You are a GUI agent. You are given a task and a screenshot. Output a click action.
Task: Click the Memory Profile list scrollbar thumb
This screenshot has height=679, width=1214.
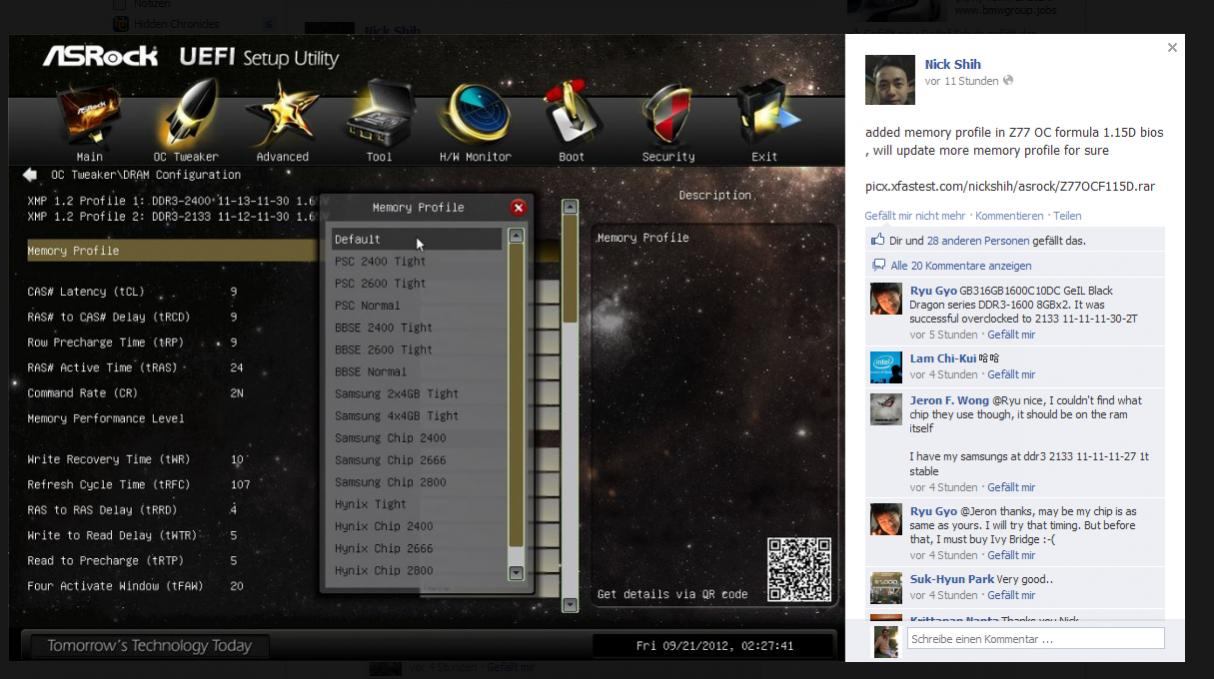(x=516, y=396)
